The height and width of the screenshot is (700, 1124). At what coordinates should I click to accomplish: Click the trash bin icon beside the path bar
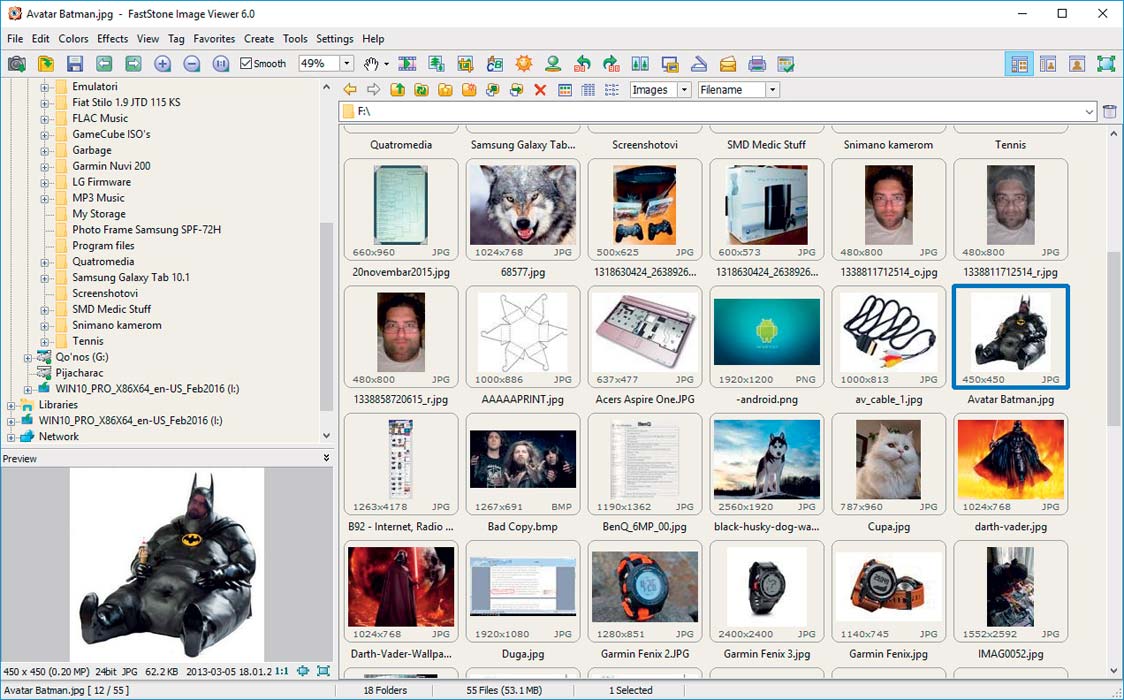point(1110,112)
